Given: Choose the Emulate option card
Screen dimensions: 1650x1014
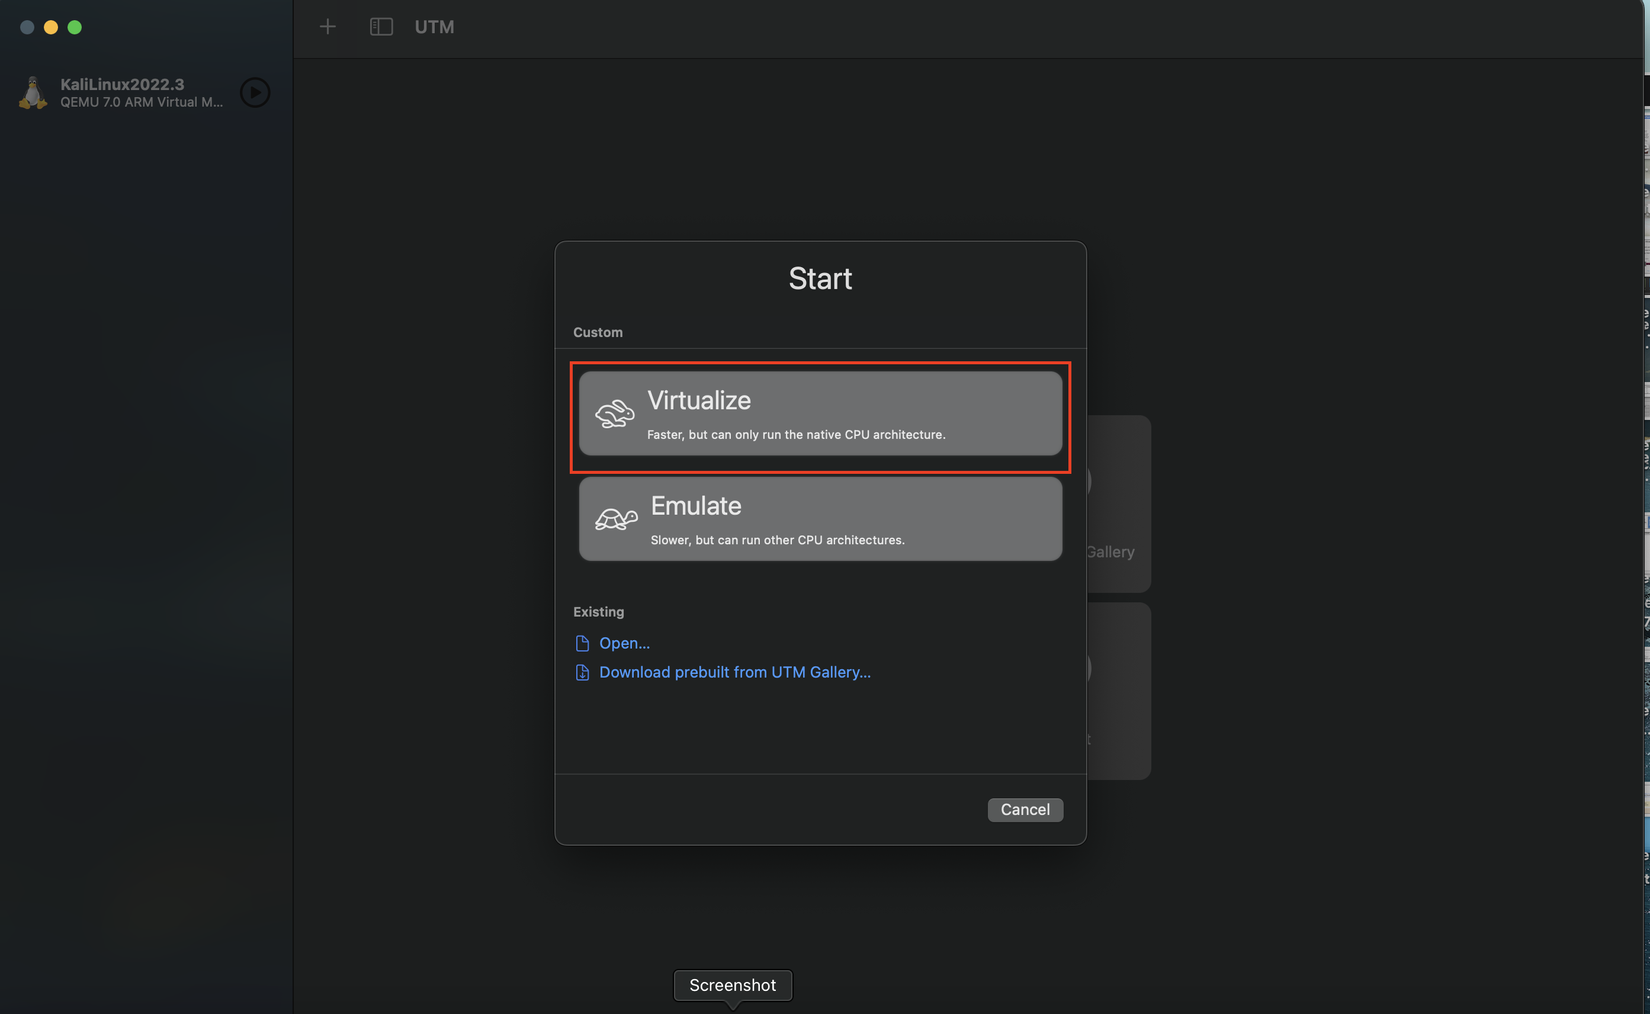Looking at the screenshot, I should pos(820,518).
